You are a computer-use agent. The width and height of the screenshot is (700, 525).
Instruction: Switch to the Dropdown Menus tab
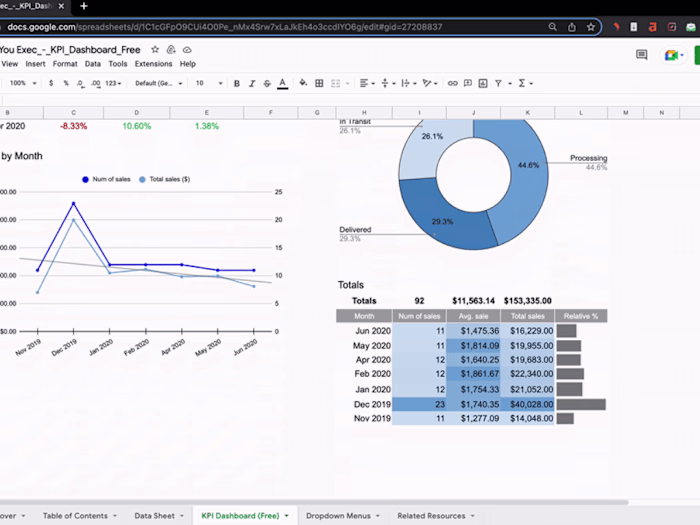(x=338, y=516)
